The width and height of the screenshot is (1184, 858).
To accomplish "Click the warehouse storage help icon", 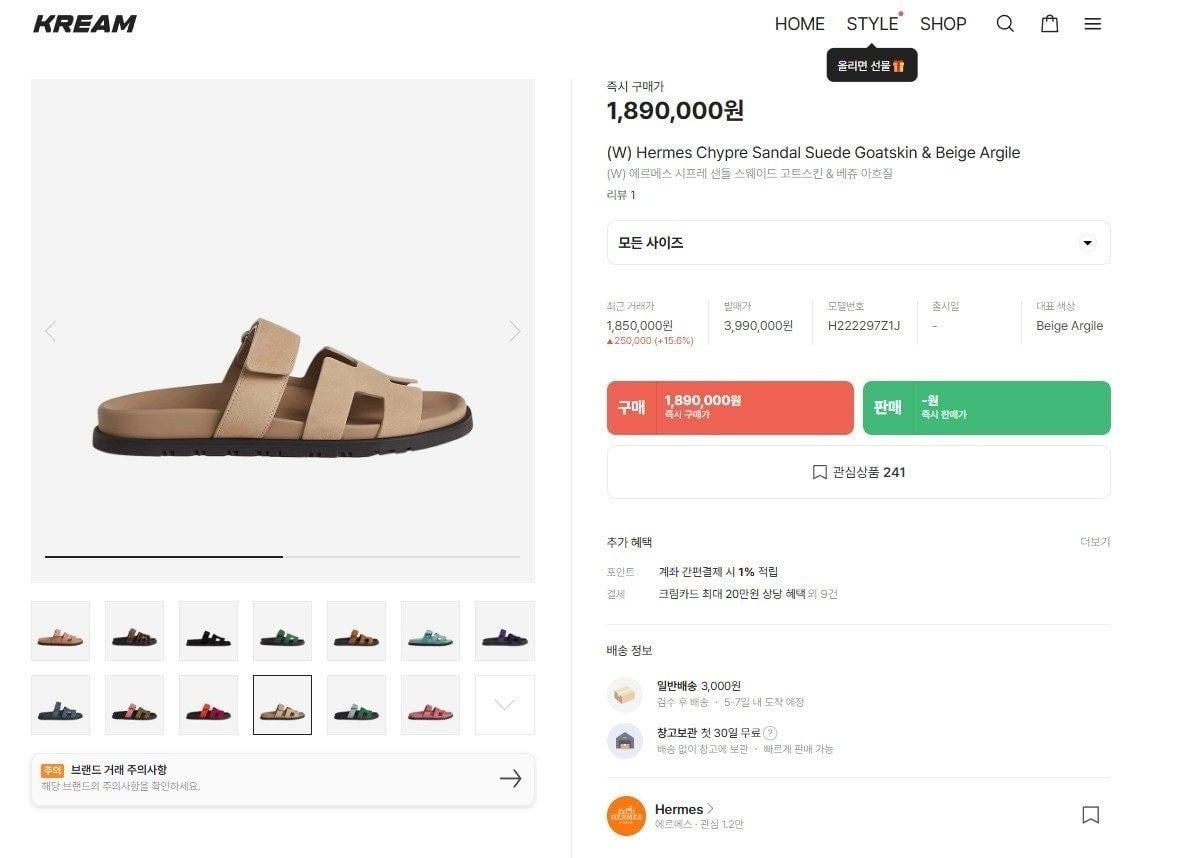I will coord(770,733).
